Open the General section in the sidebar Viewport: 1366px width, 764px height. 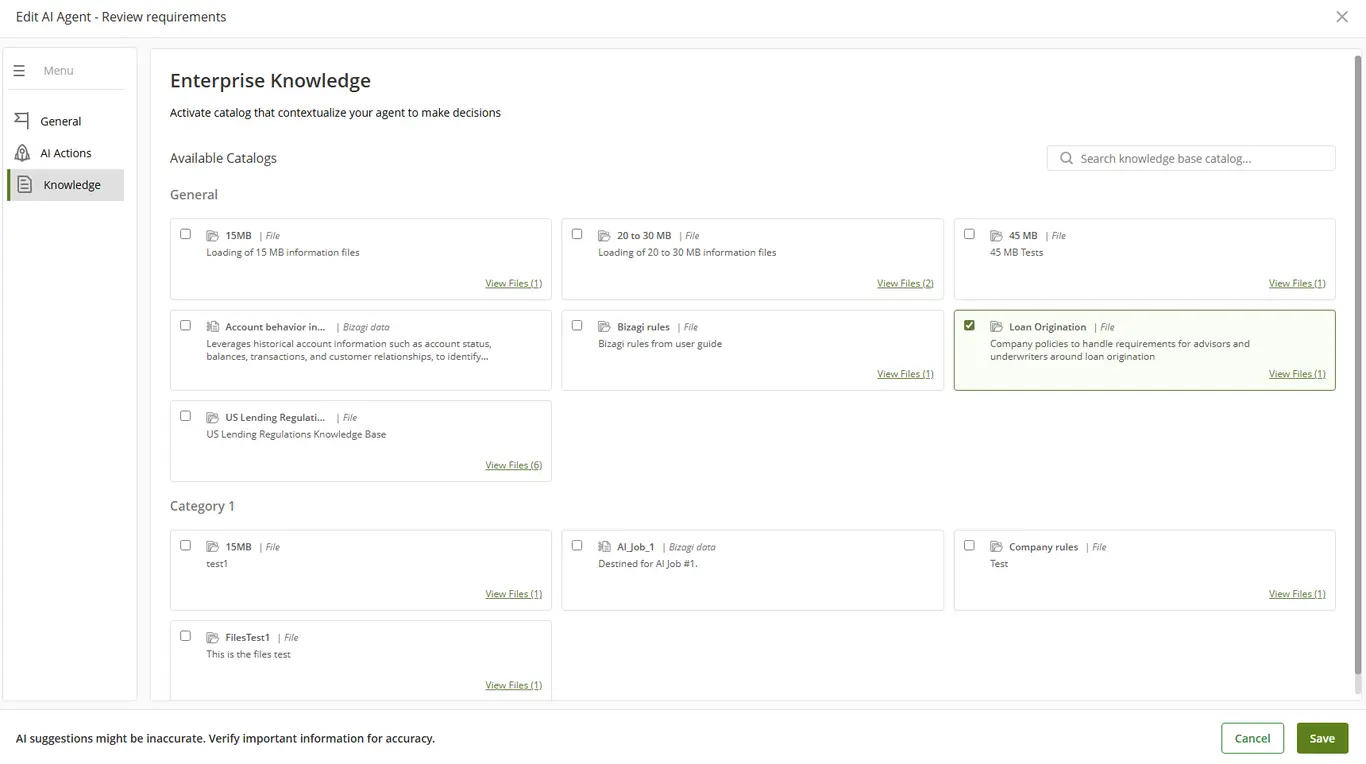pyautogui.click(x=66, y=121)
